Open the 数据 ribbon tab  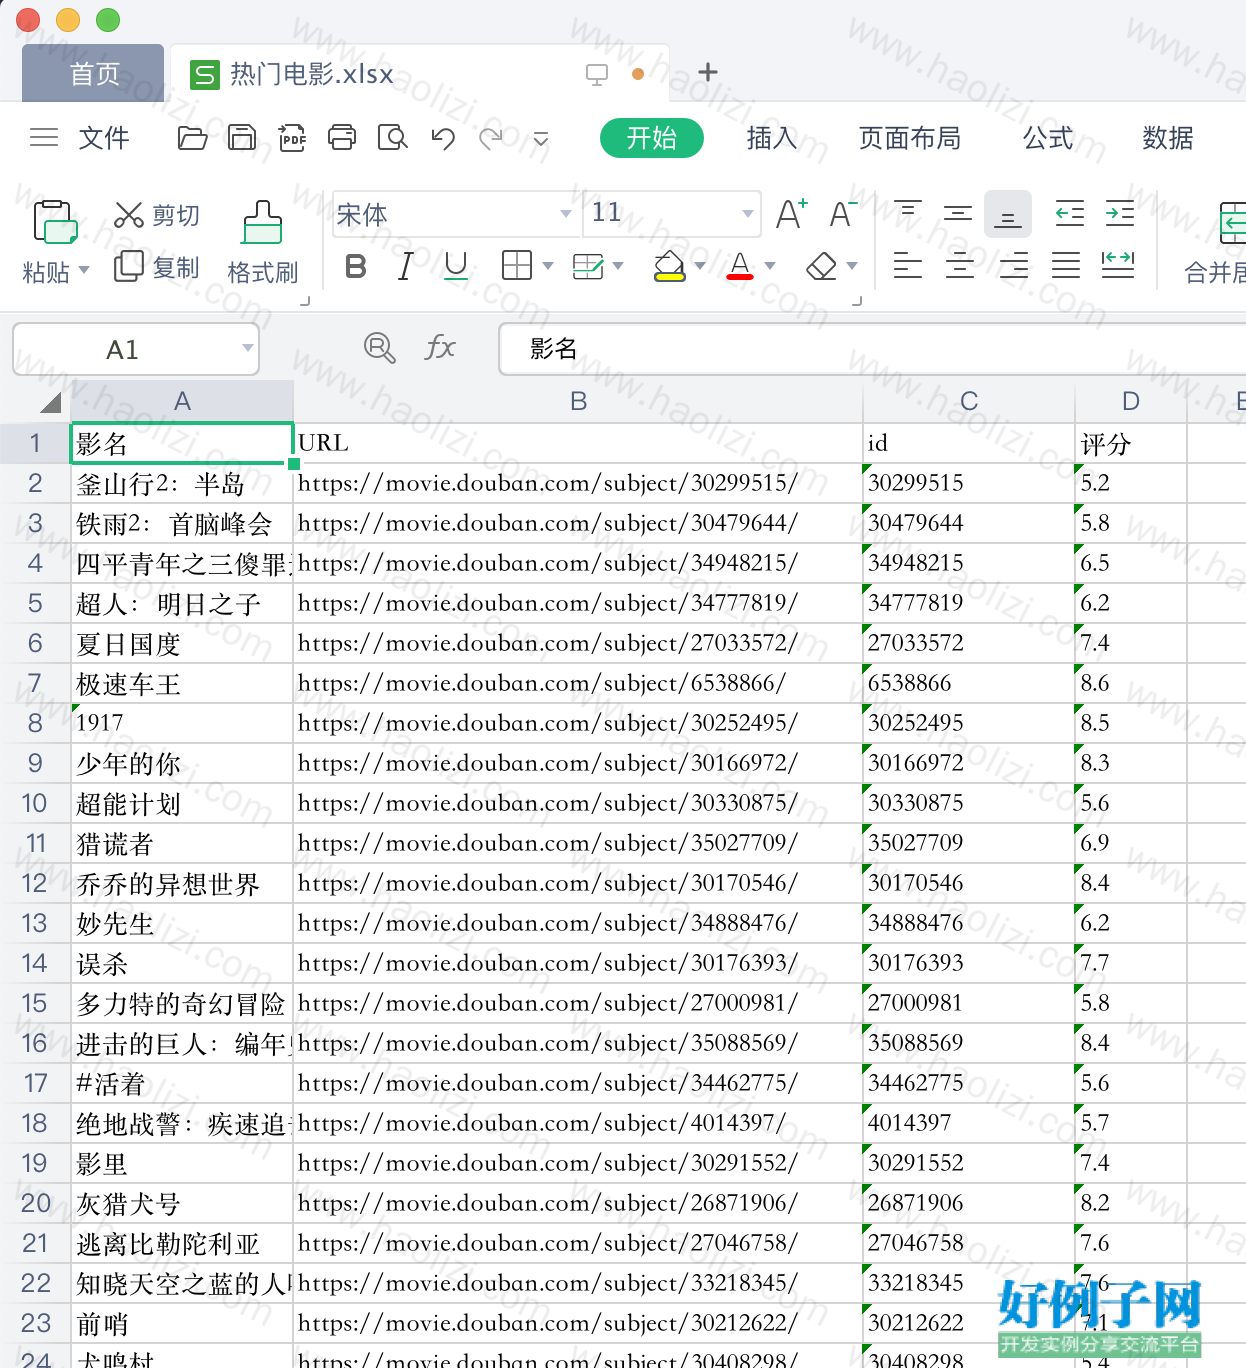(x=1168, y=138)
